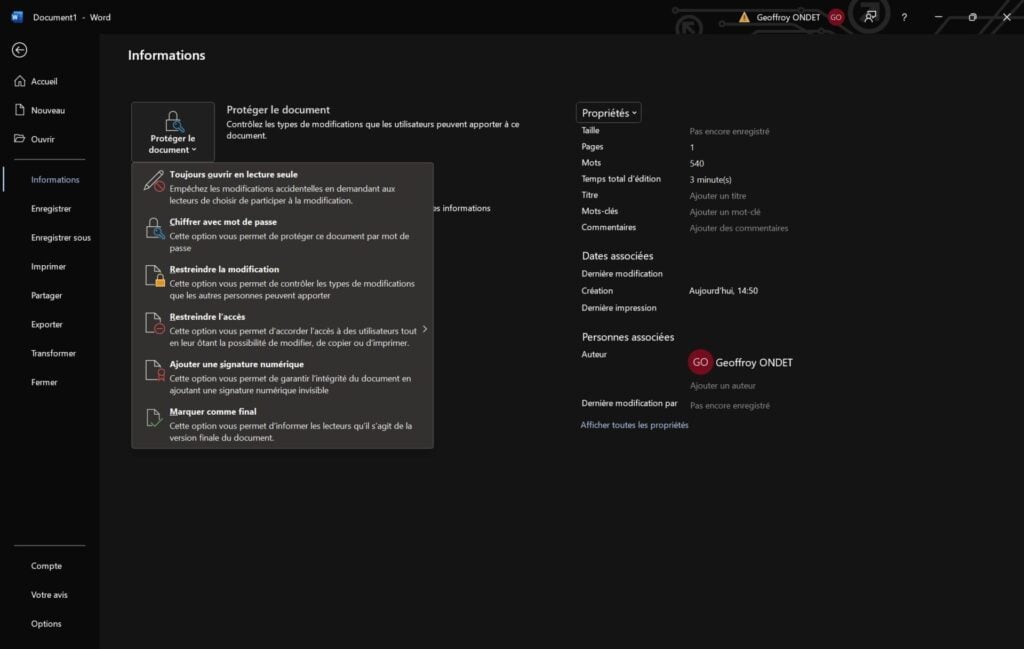1024x649 pixels.
Task: Click the back arrow icon
Action: 20,50
